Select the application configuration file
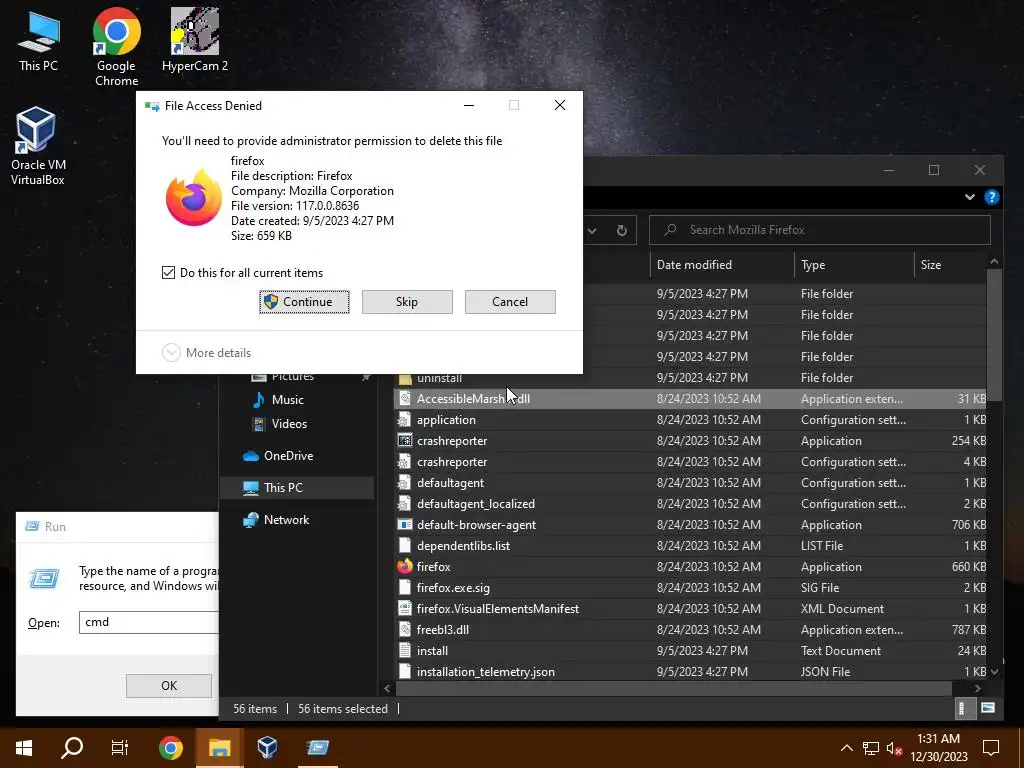The width and height of the screenshot is (1024, 768). click(x=690, y=420)
